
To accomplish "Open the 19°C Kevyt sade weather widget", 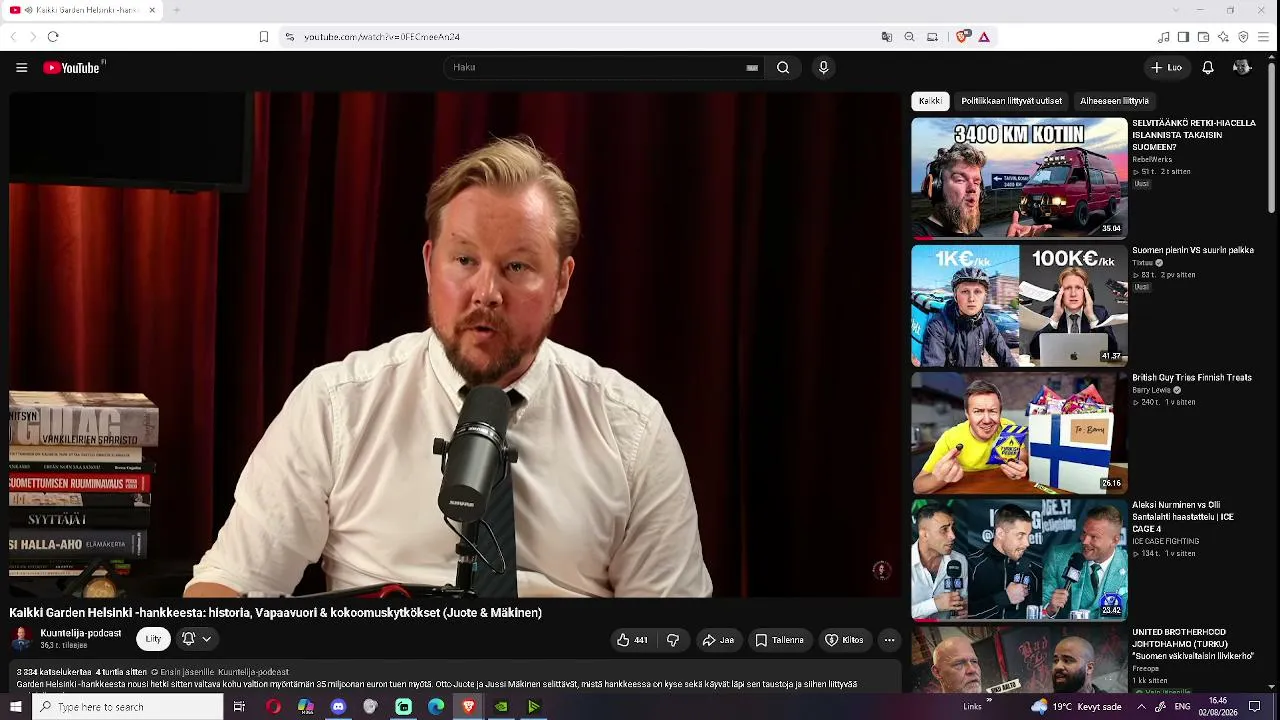I will coord(1076,707).
